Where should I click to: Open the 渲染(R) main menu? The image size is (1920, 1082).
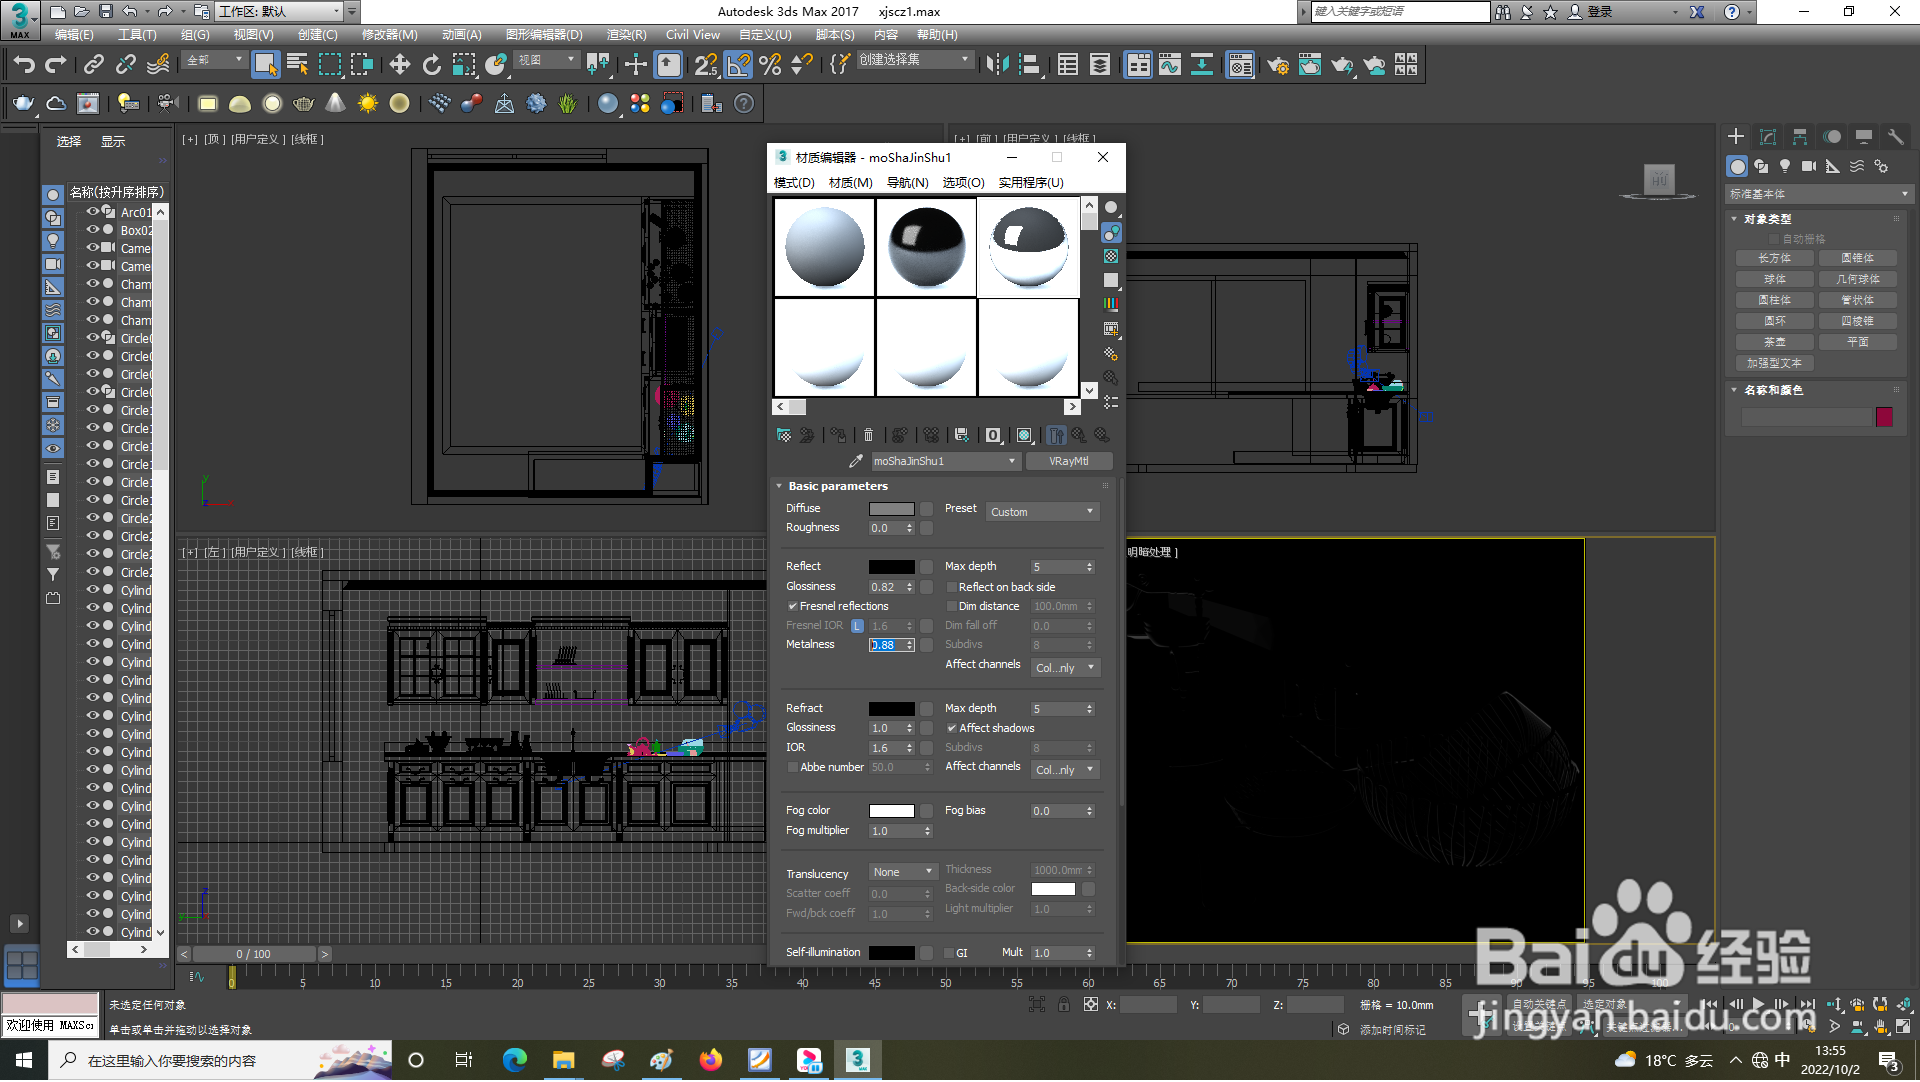626,35
